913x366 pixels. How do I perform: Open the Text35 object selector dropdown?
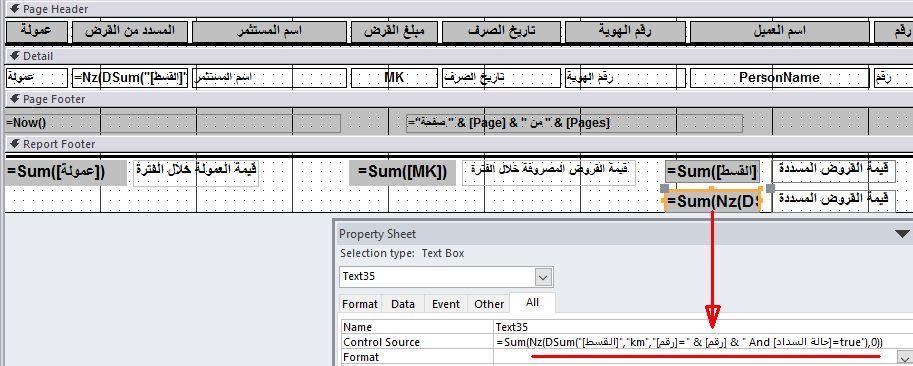point(543,277)
